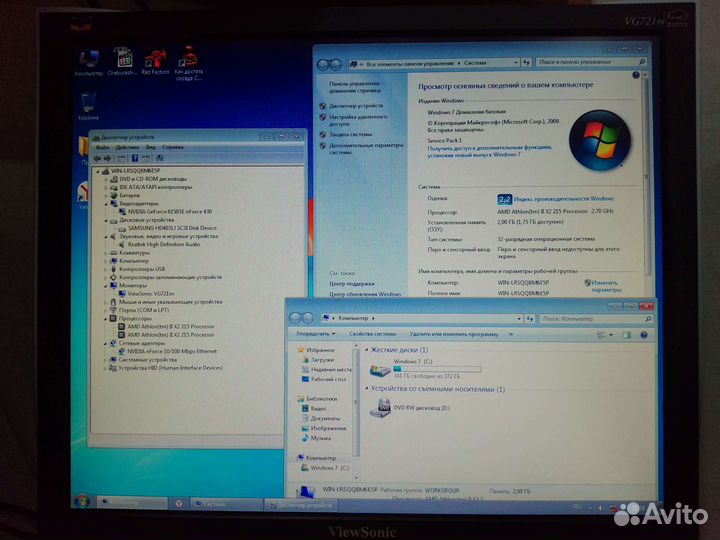Screen dimensions: 720x540
Task: Click the C: drive free space bar
Action: [437, 369]
